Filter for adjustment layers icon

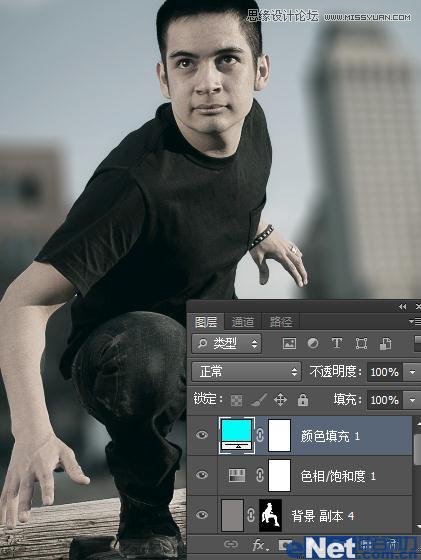[x=313, y=344]
